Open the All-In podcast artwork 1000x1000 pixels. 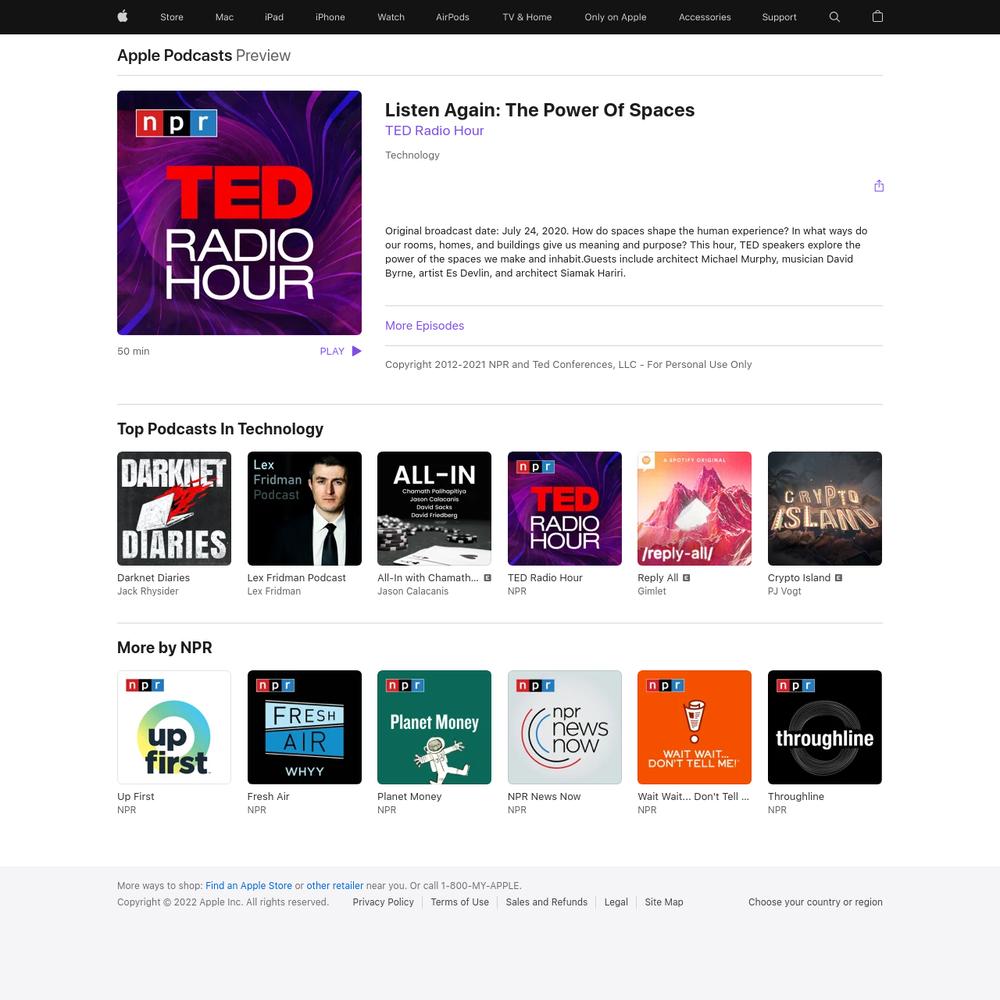point(434,509)
